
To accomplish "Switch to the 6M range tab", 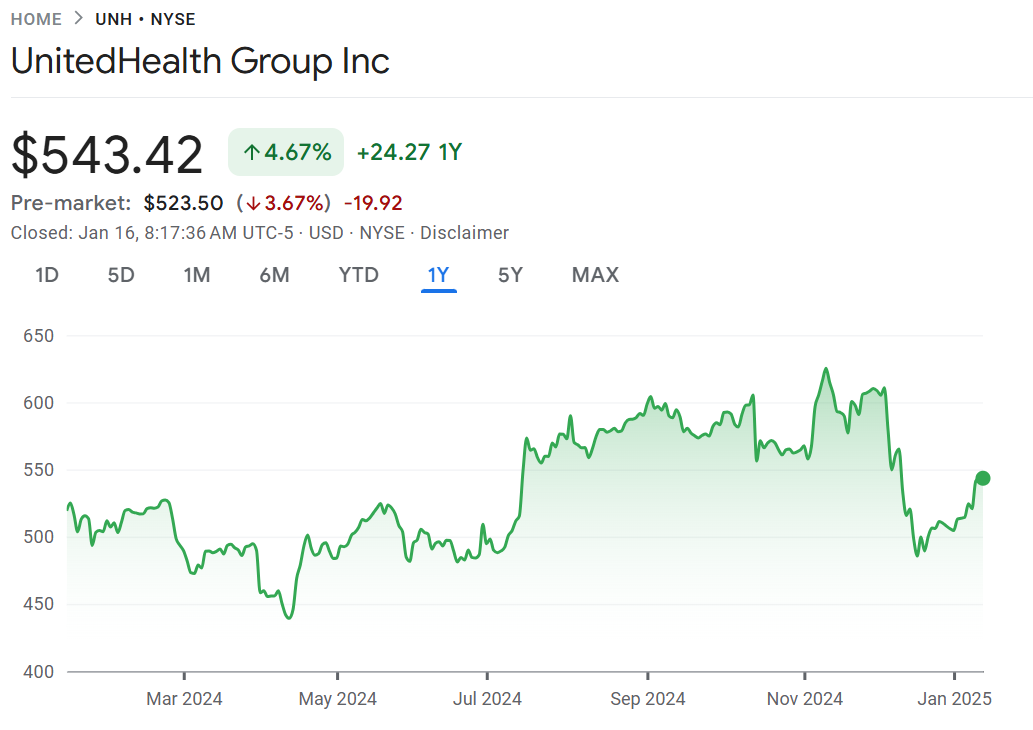I will click(274, 275).
